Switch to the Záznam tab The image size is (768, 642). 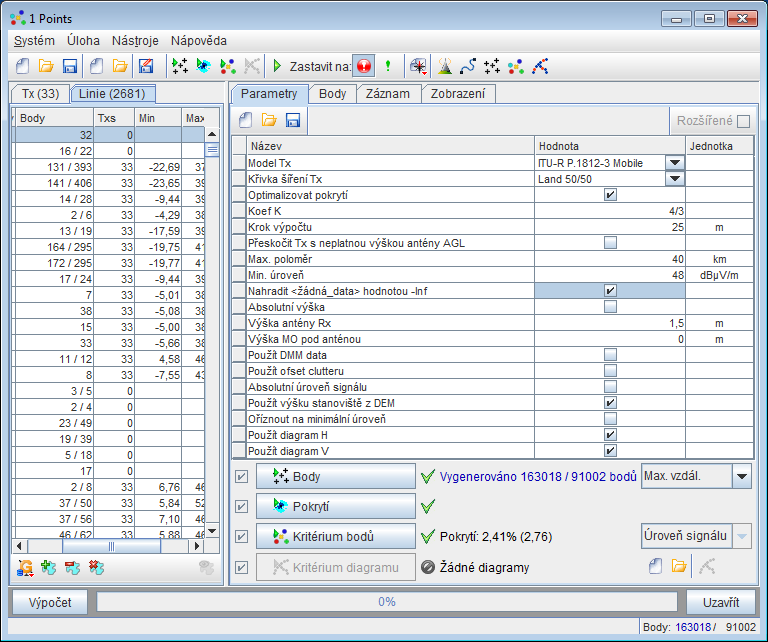[x=388, y=94]
